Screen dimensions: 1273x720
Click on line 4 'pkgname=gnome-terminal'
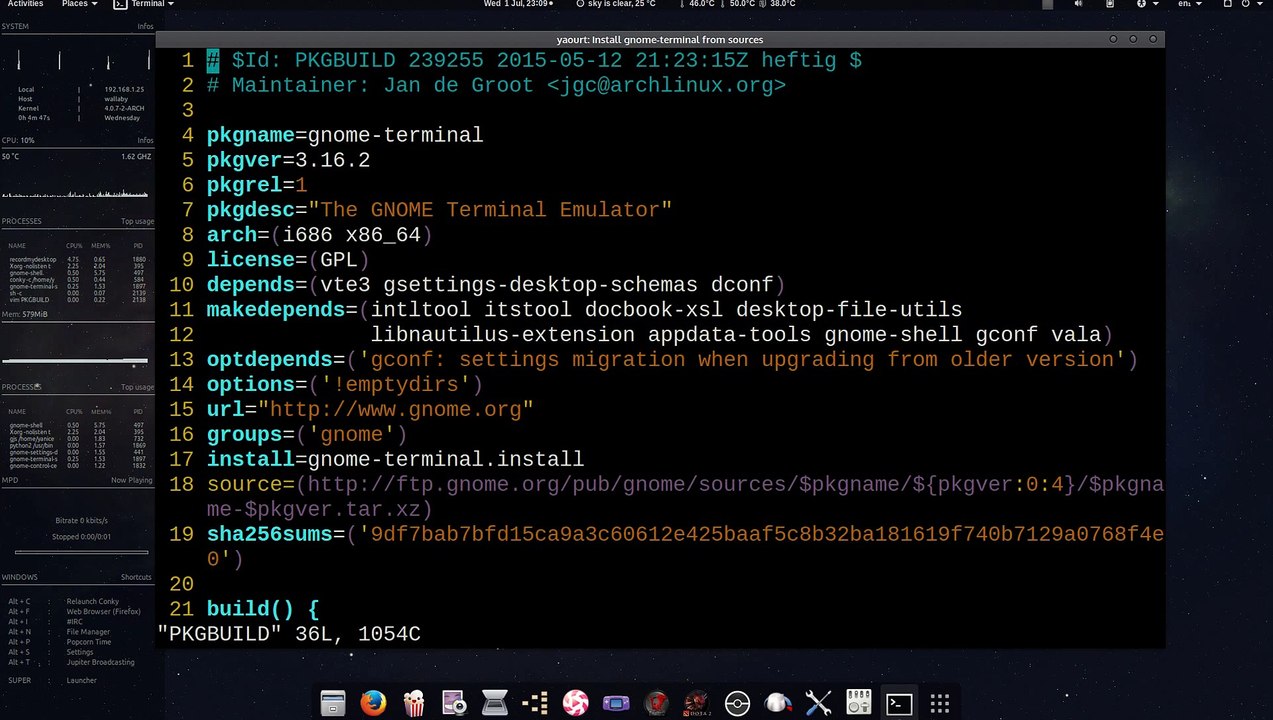[x=345, y=135]
